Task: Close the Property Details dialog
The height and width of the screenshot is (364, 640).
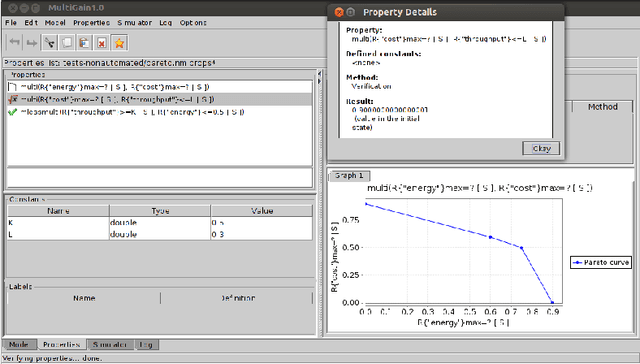Action: (339, 12)
